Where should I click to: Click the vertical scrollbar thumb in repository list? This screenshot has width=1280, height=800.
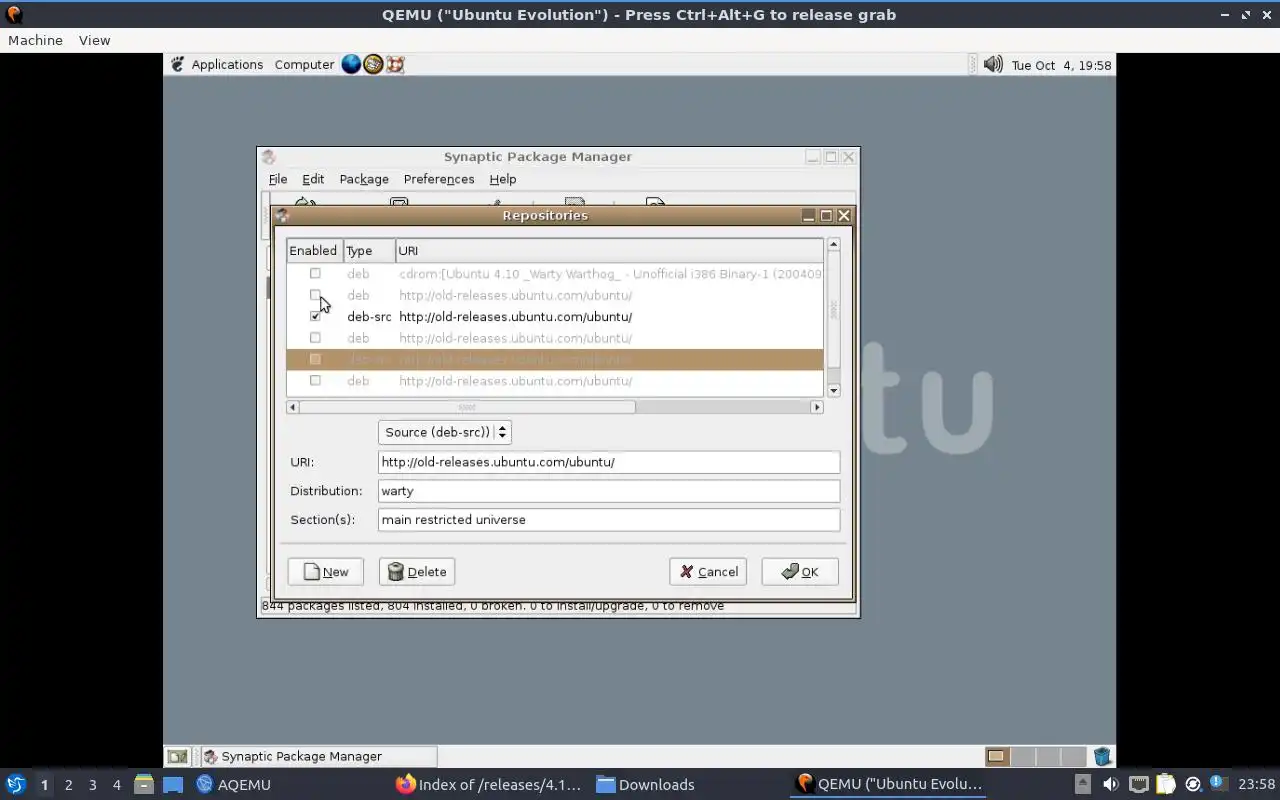833,310
